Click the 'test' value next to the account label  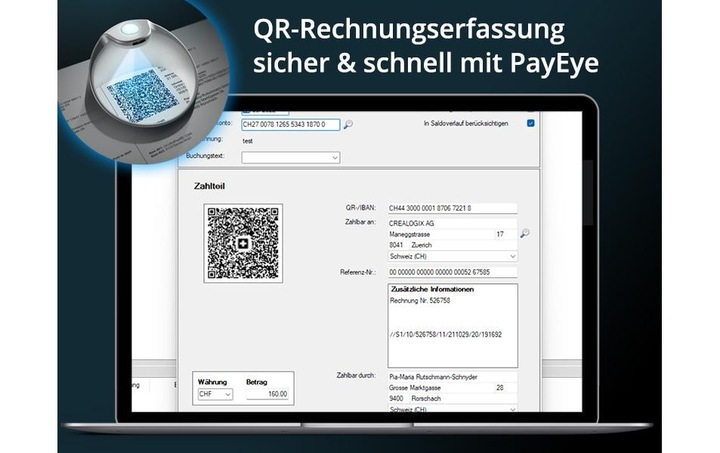pyautogui.click(x=248, y=141)
